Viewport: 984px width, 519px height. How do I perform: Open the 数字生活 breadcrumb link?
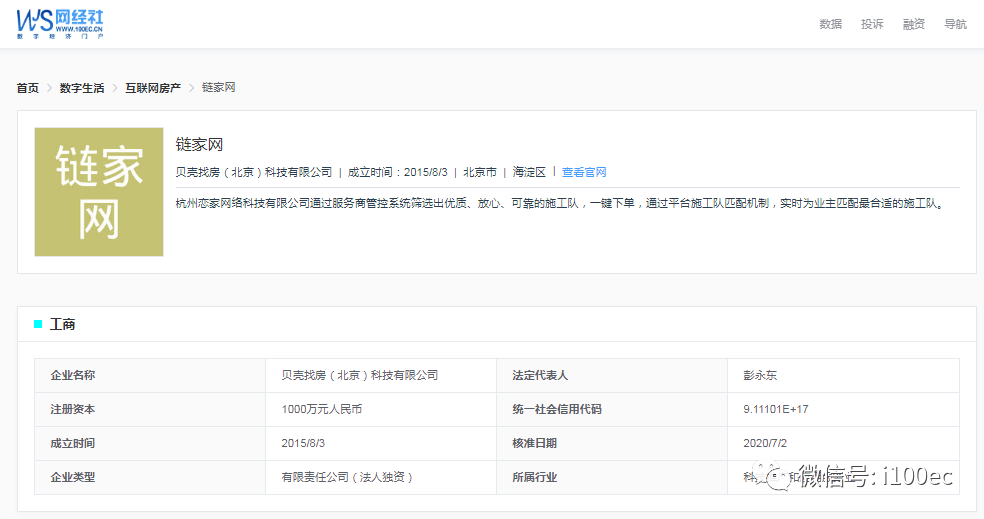(82, 88)
